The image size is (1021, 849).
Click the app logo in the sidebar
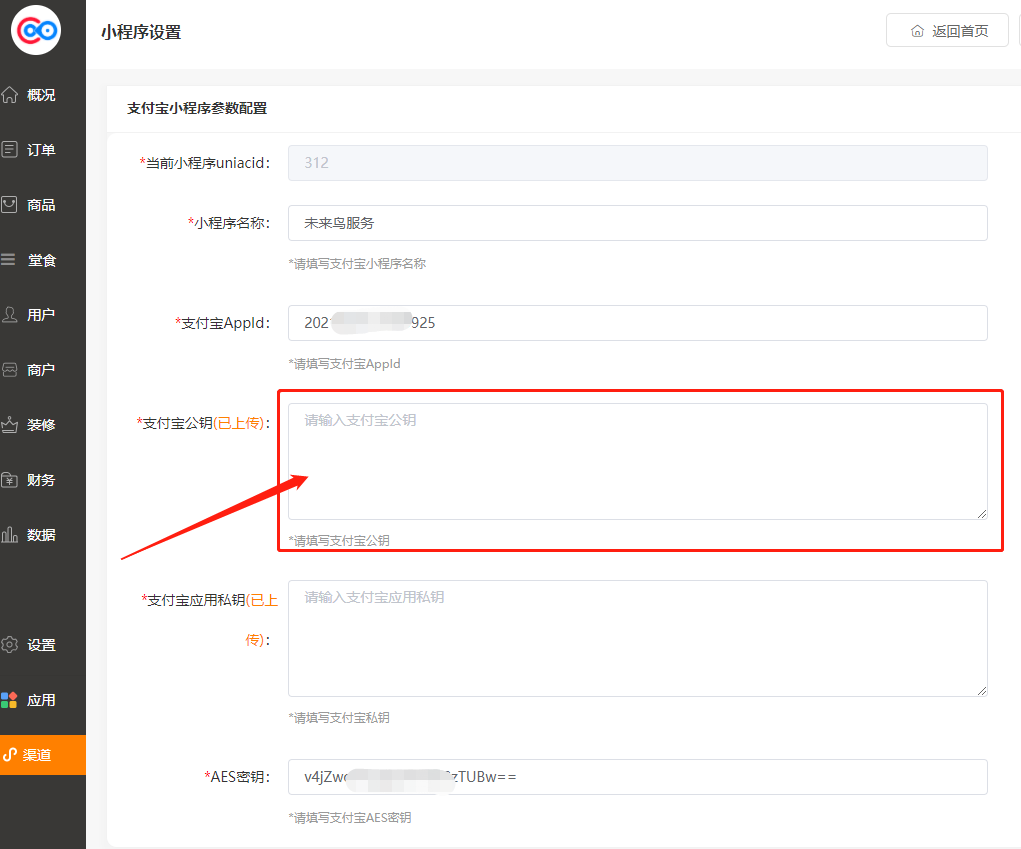coord(36,30)
